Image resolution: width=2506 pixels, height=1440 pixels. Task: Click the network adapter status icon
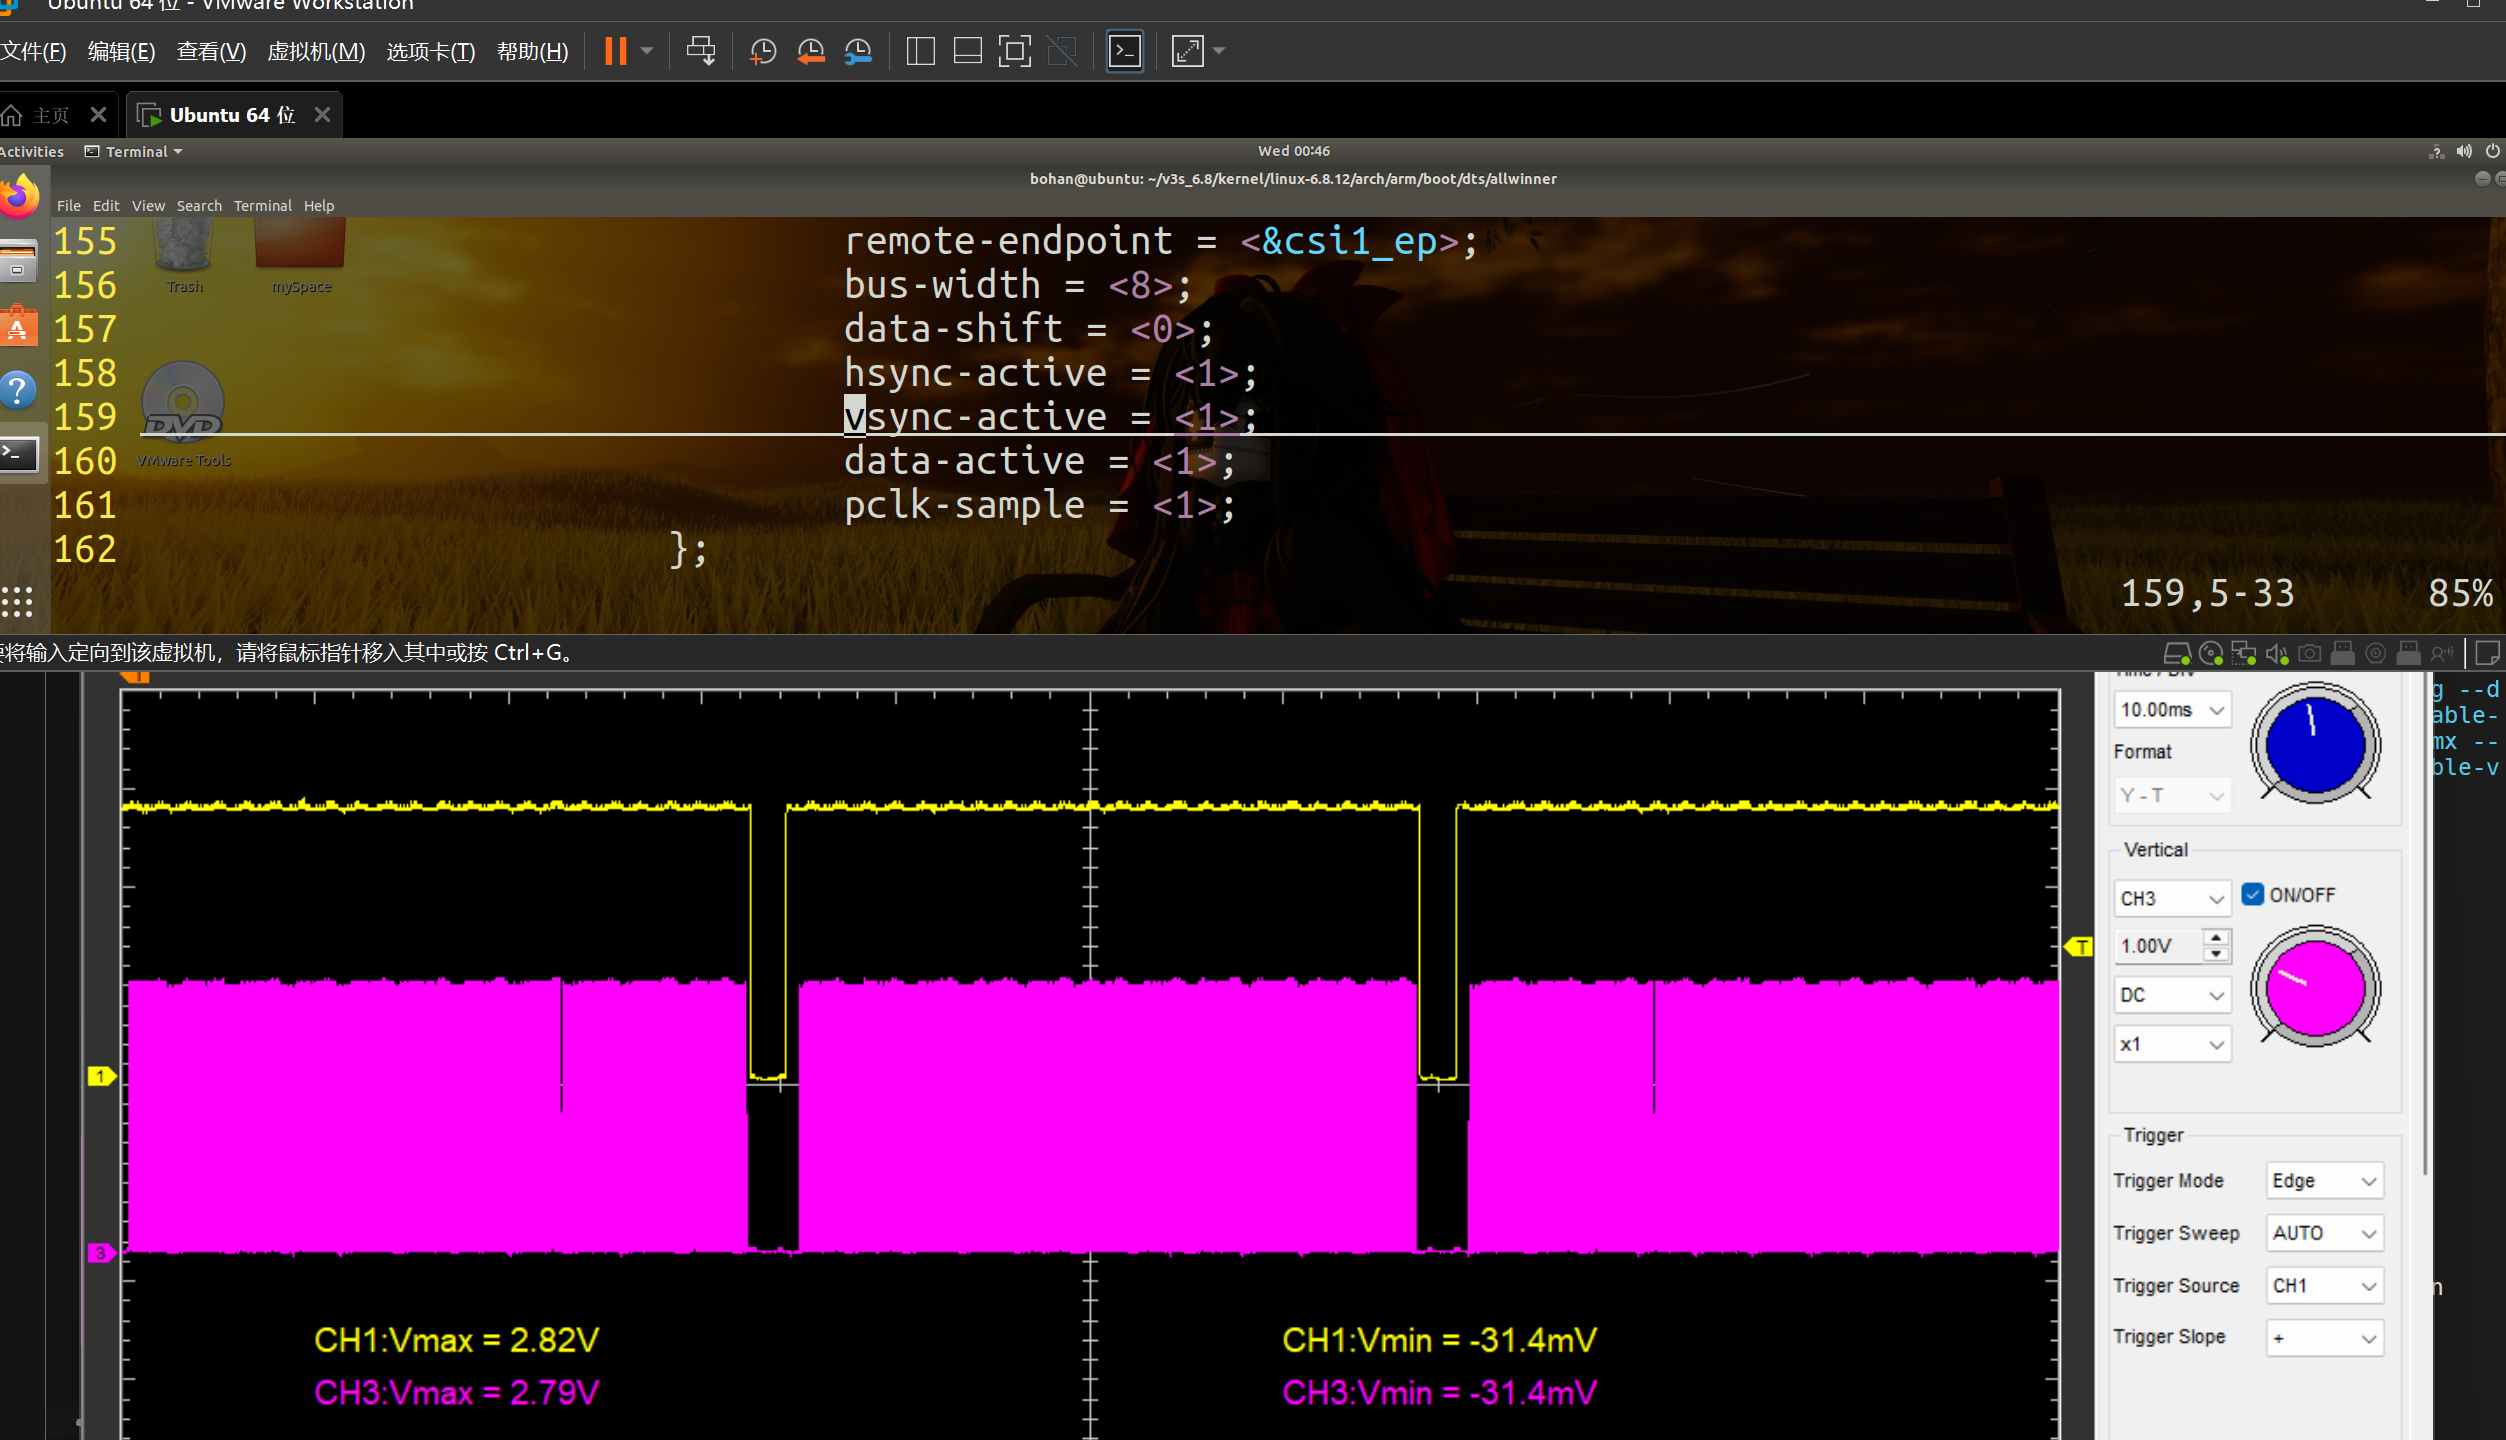(2244, 654)
